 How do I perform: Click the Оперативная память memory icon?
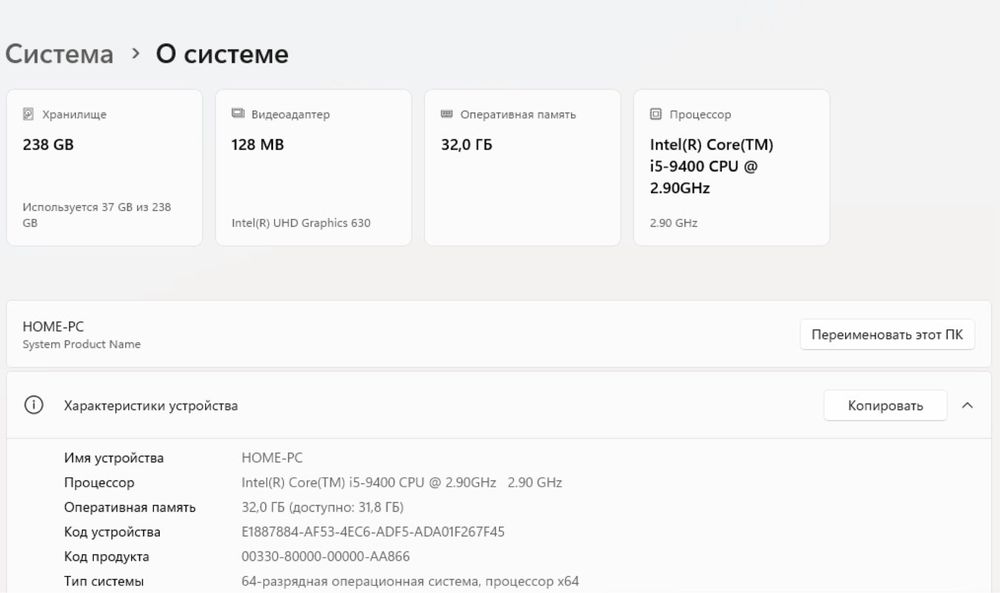447,115
